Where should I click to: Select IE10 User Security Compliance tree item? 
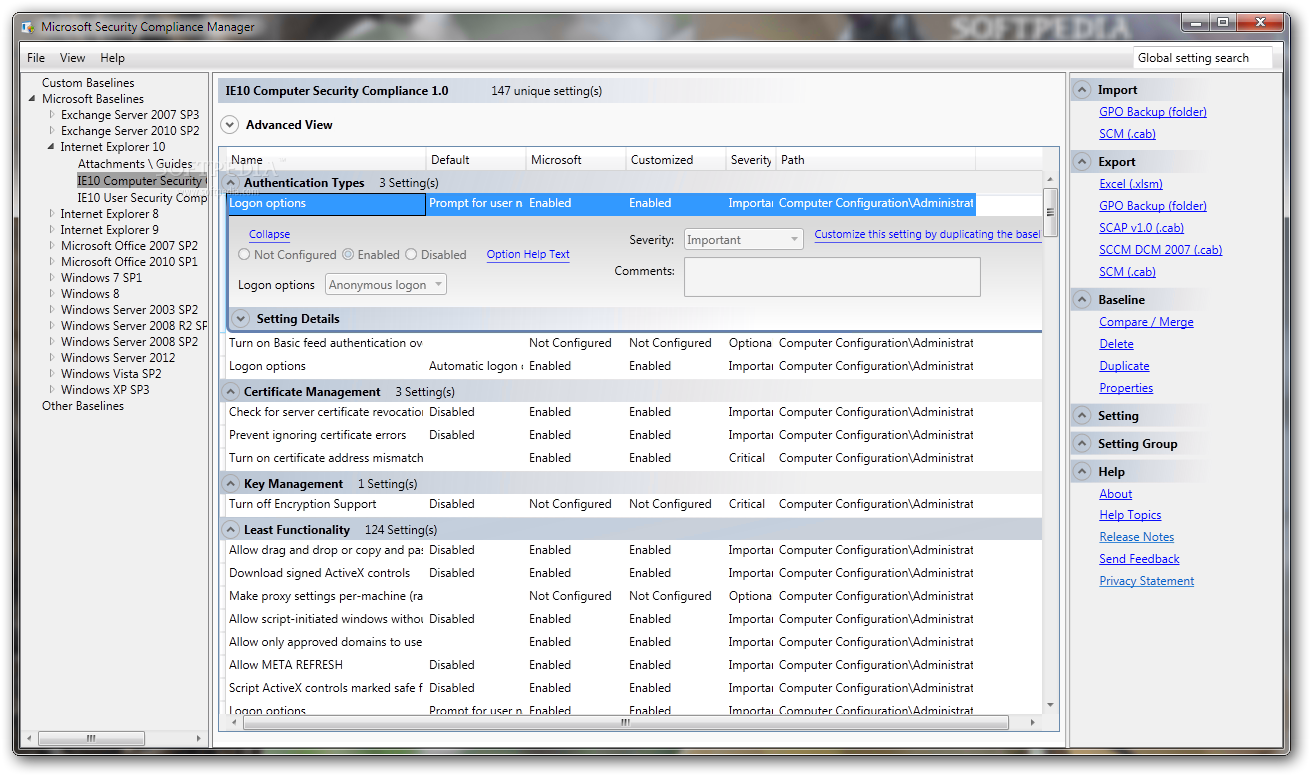tap(142, 198)
